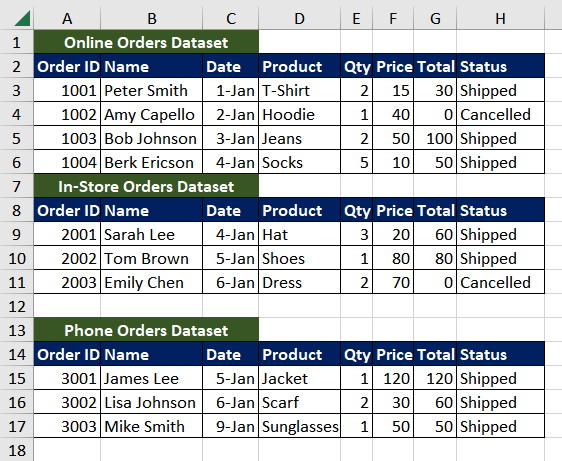Click the Scarf product cell
Image resolution: width=562 pixels, height=461 pixels.
pyautogui.click(x=299, y=402)
